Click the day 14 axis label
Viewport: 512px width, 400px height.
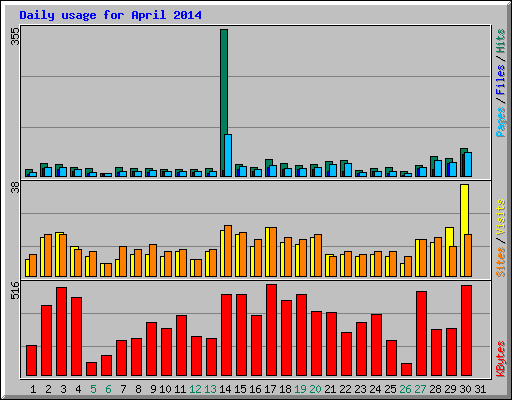pos(225,389)
